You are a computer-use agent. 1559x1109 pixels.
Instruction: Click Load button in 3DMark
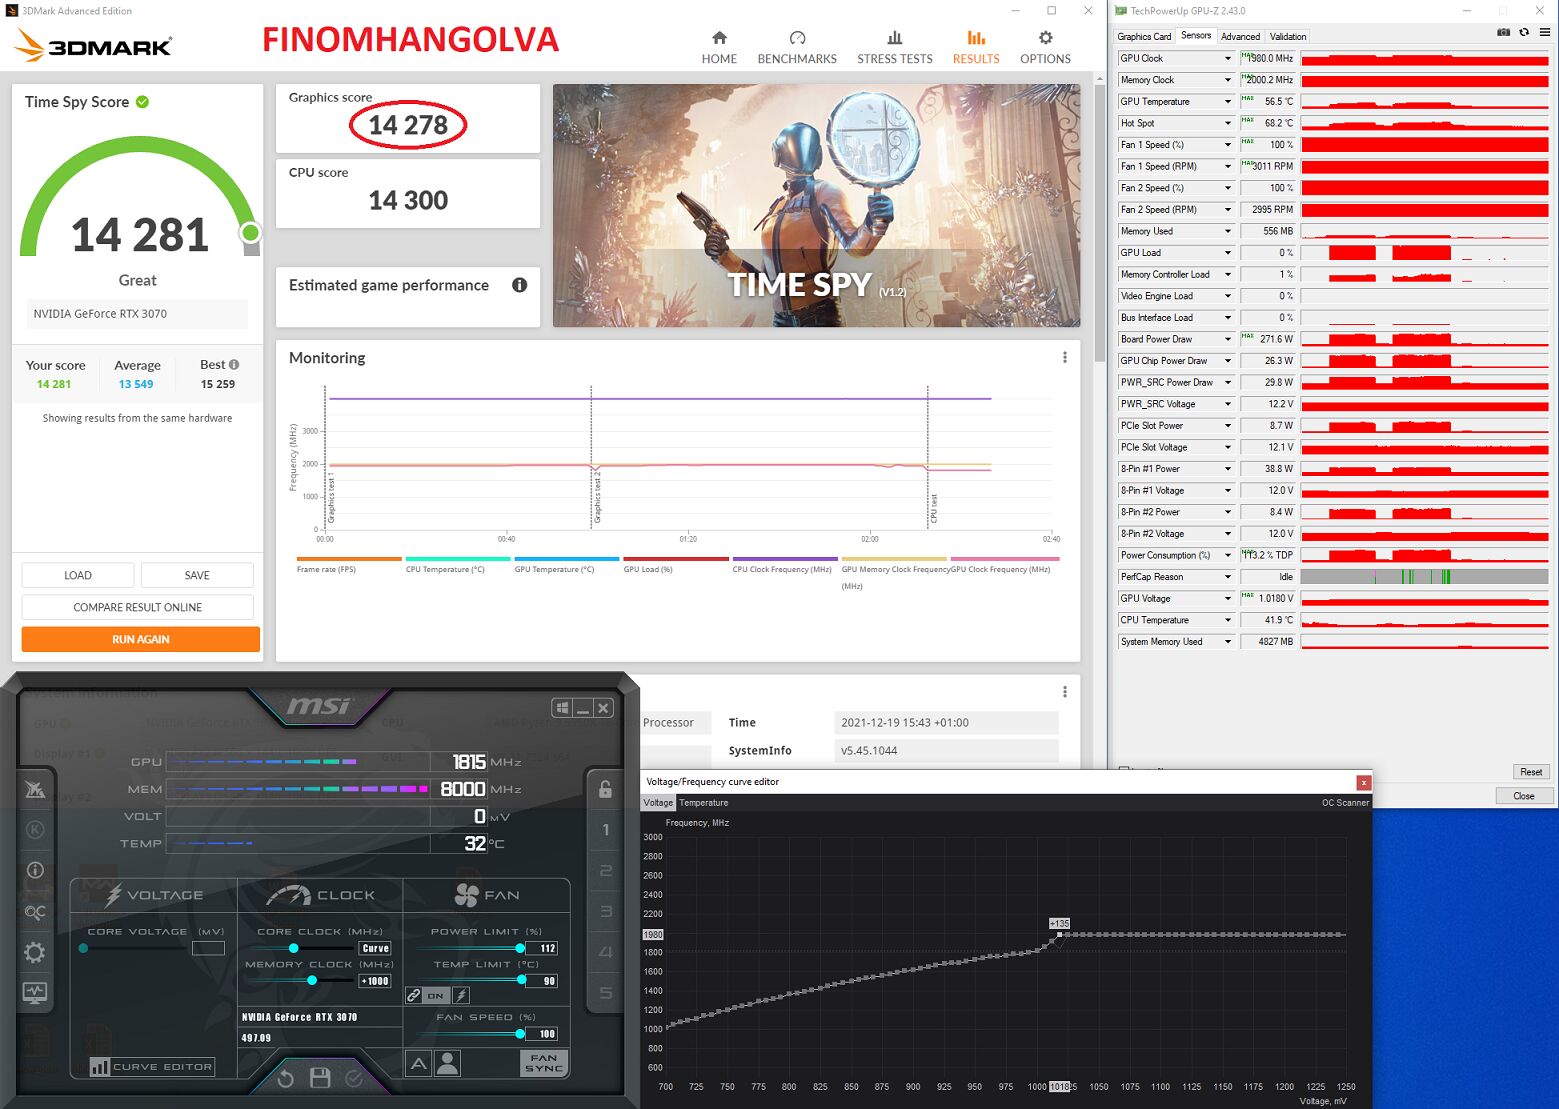click(78, 575)
